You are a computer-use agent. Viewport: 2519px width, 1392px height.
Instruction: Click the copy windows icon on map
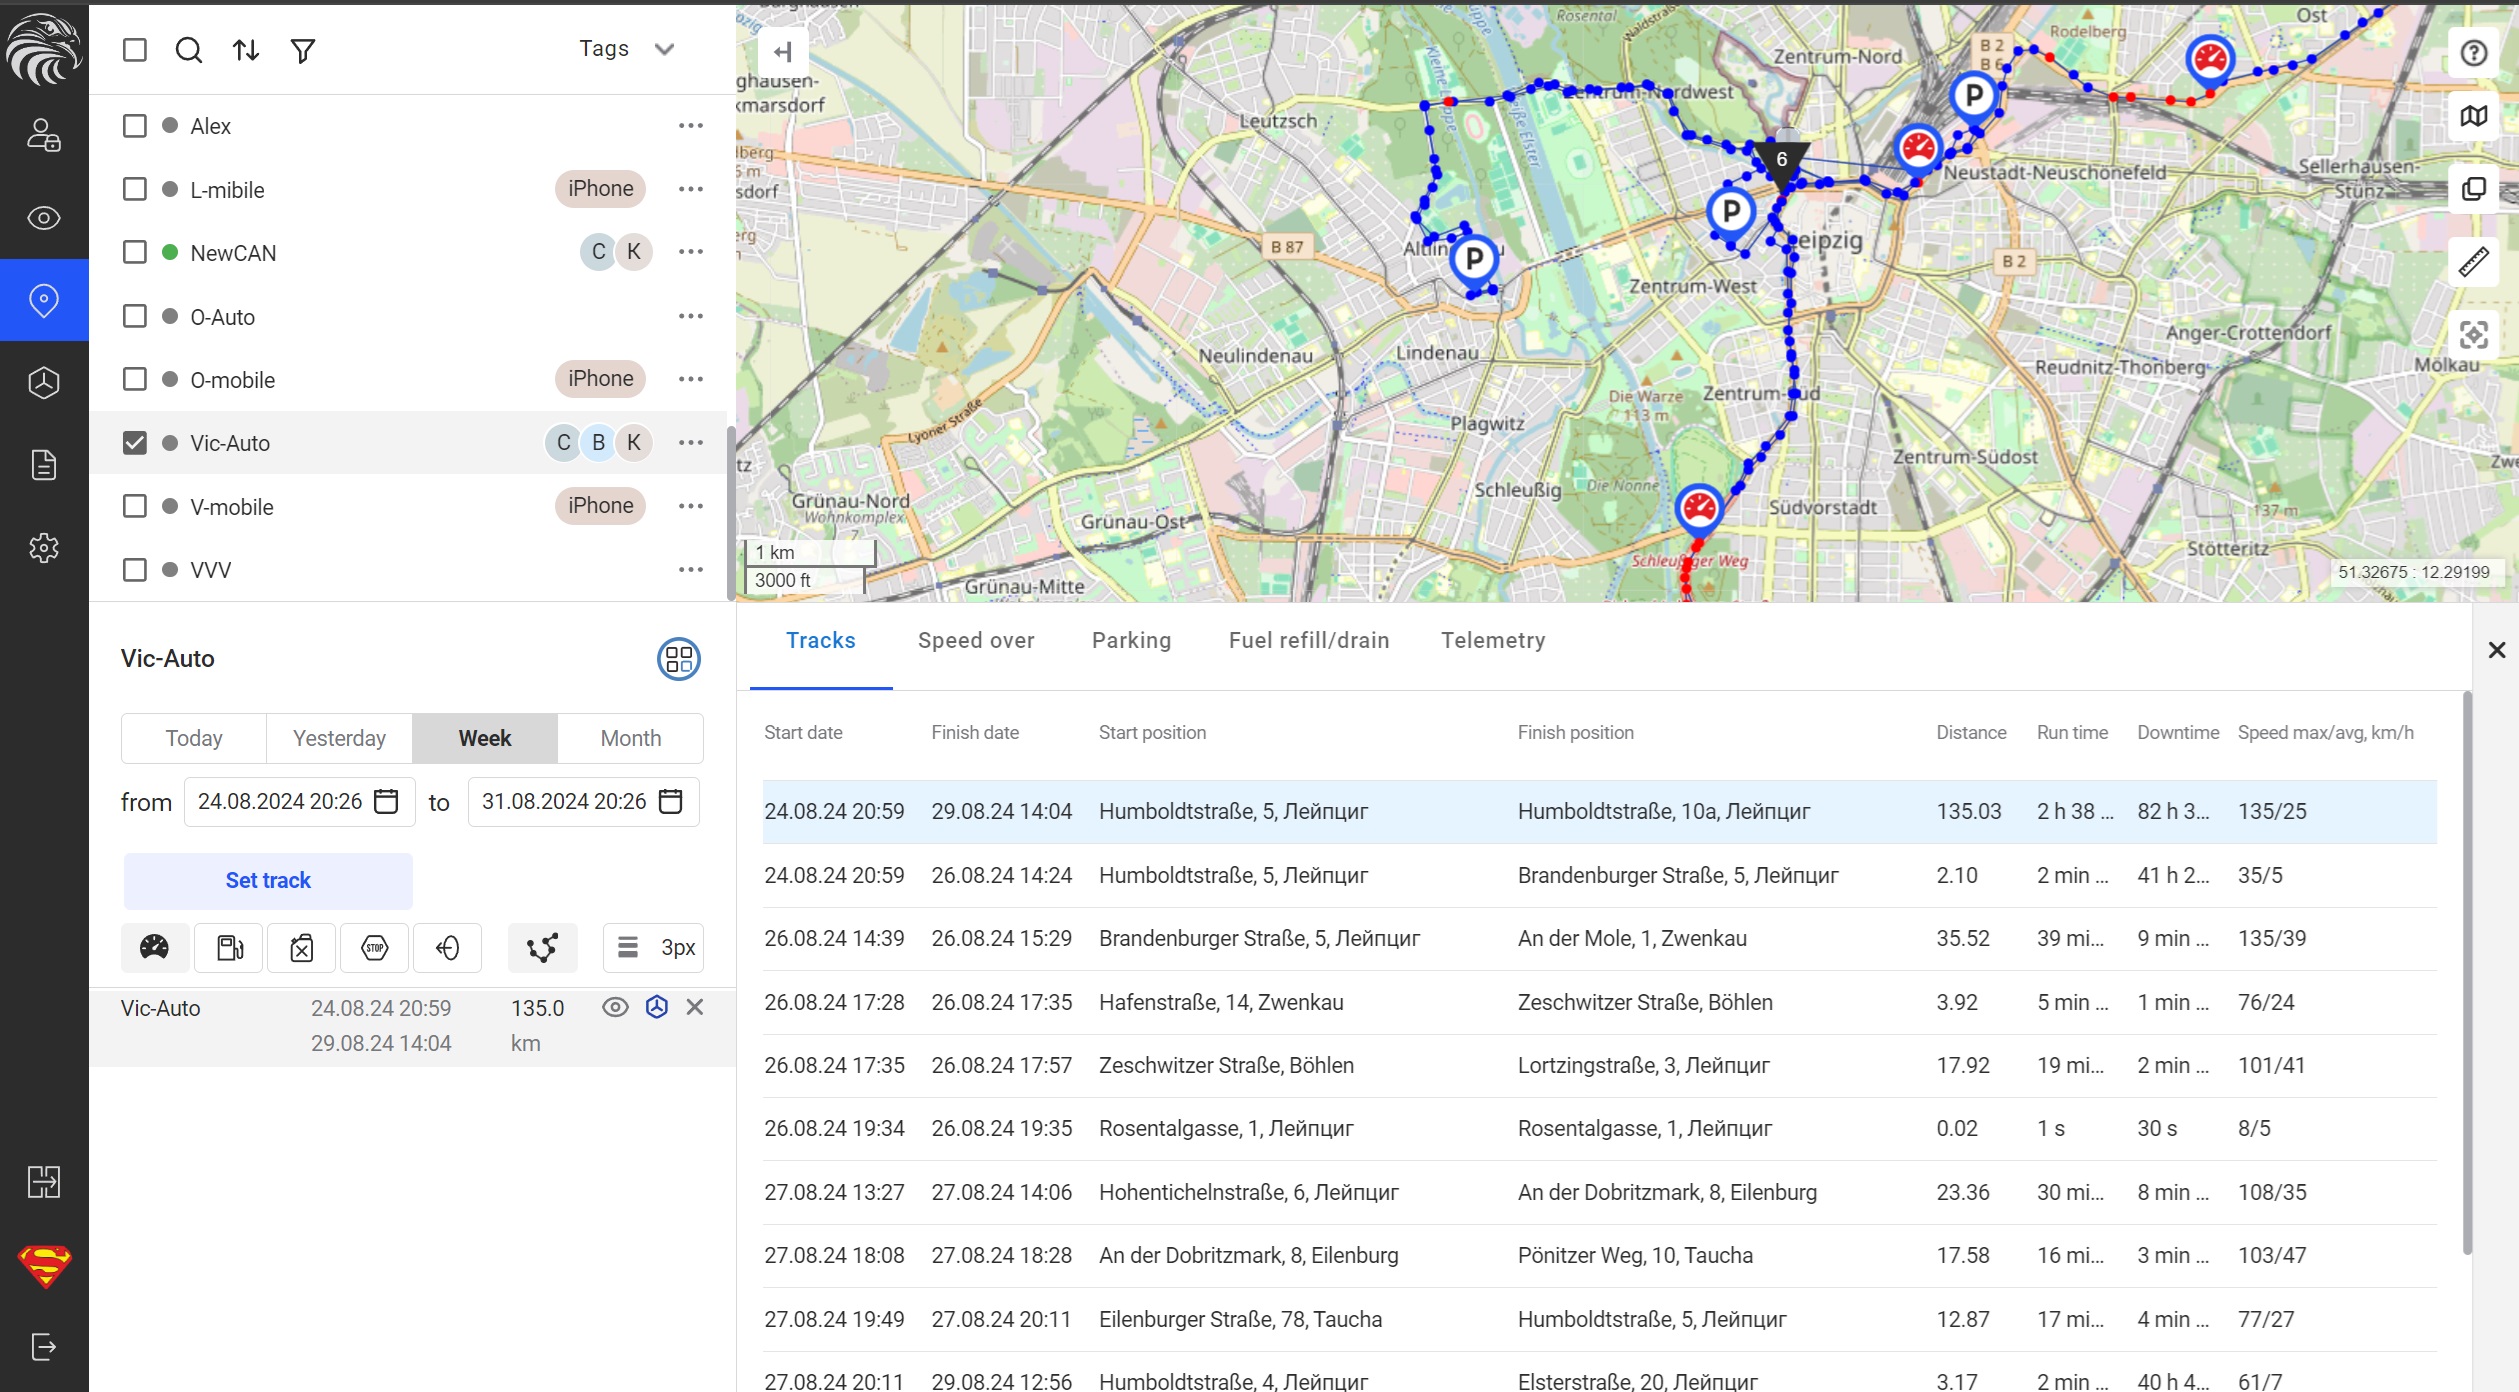click(x=2474, y=189)
